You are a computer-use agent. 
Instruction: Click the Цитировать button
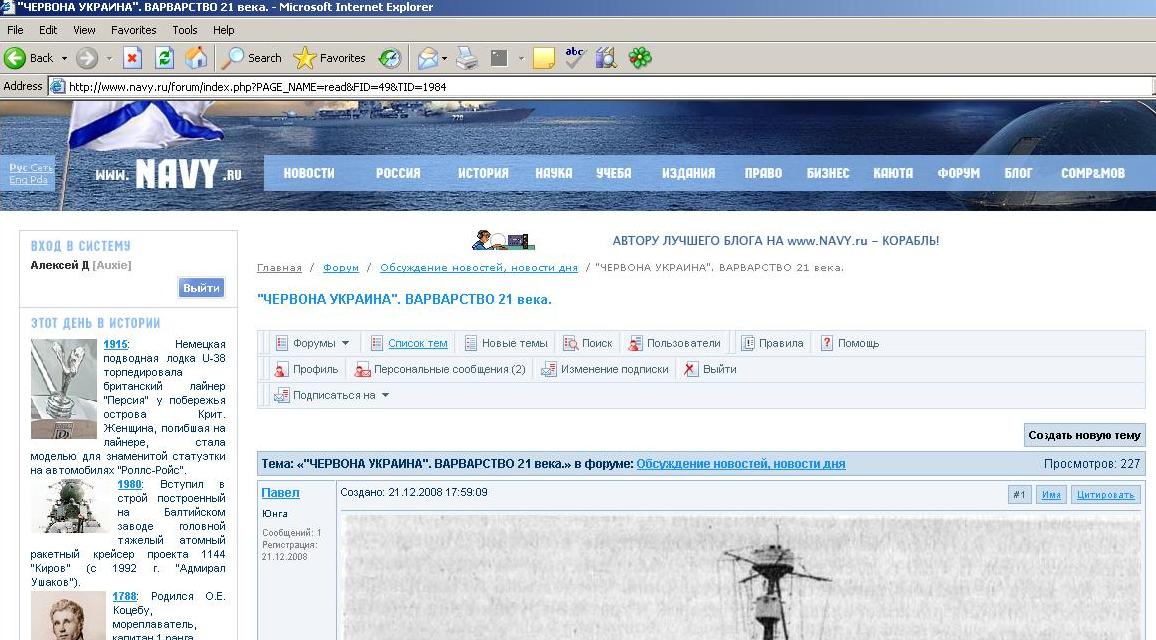1105,495
